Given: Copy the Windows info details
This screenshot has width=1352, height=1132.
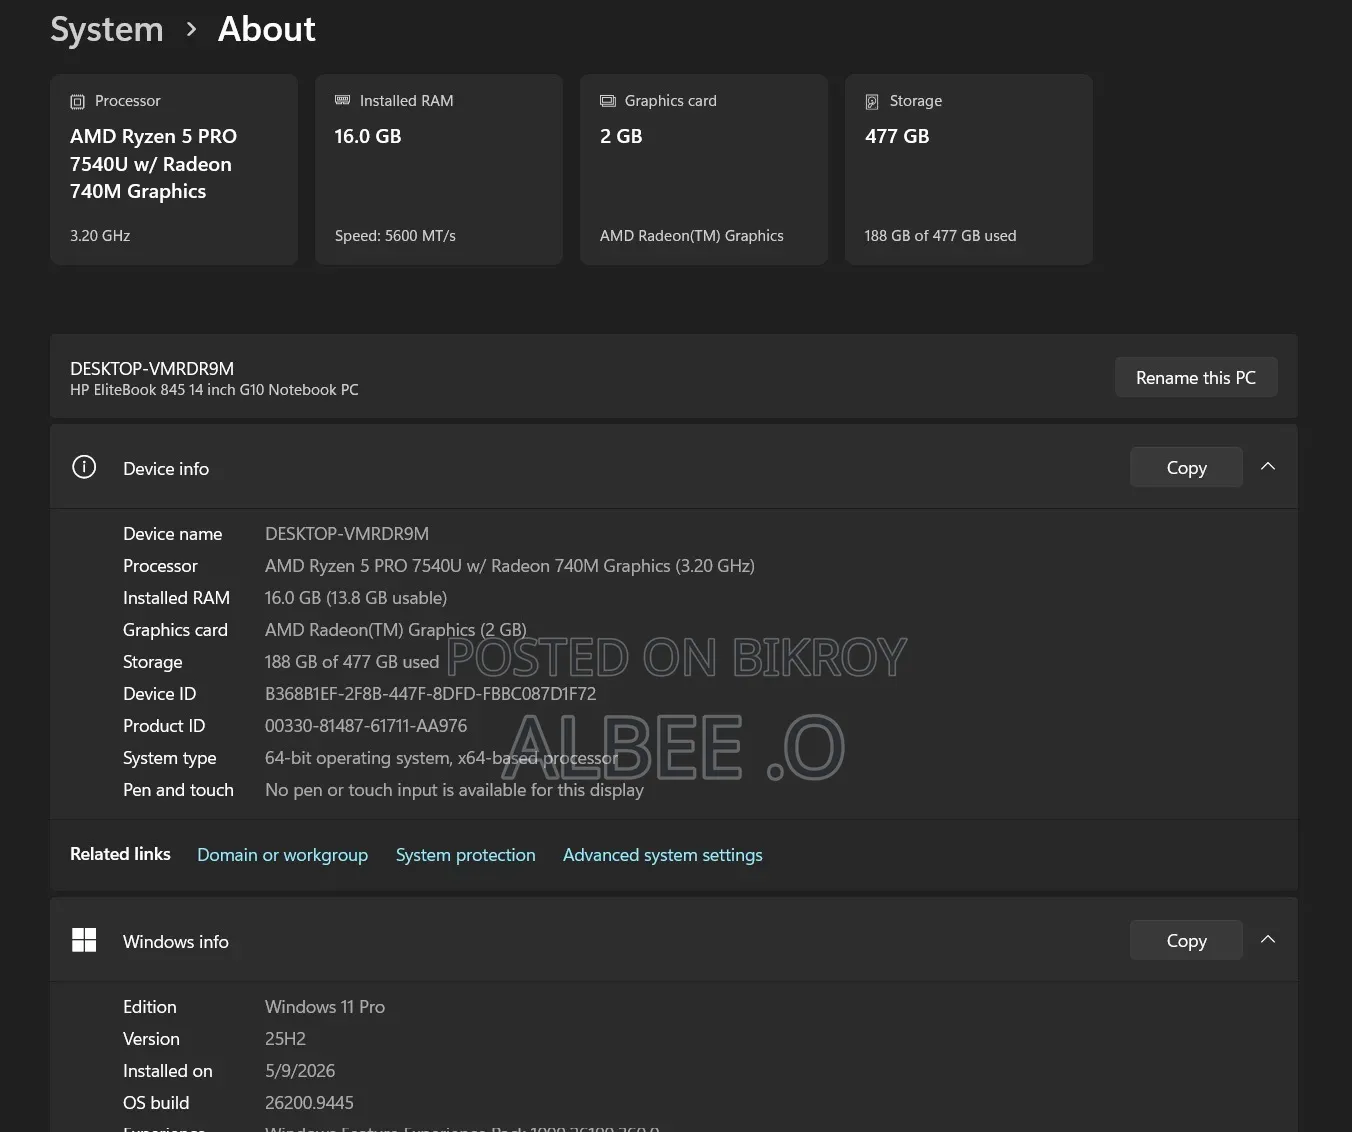Looking at the screenshot, I should (1186, 940).
